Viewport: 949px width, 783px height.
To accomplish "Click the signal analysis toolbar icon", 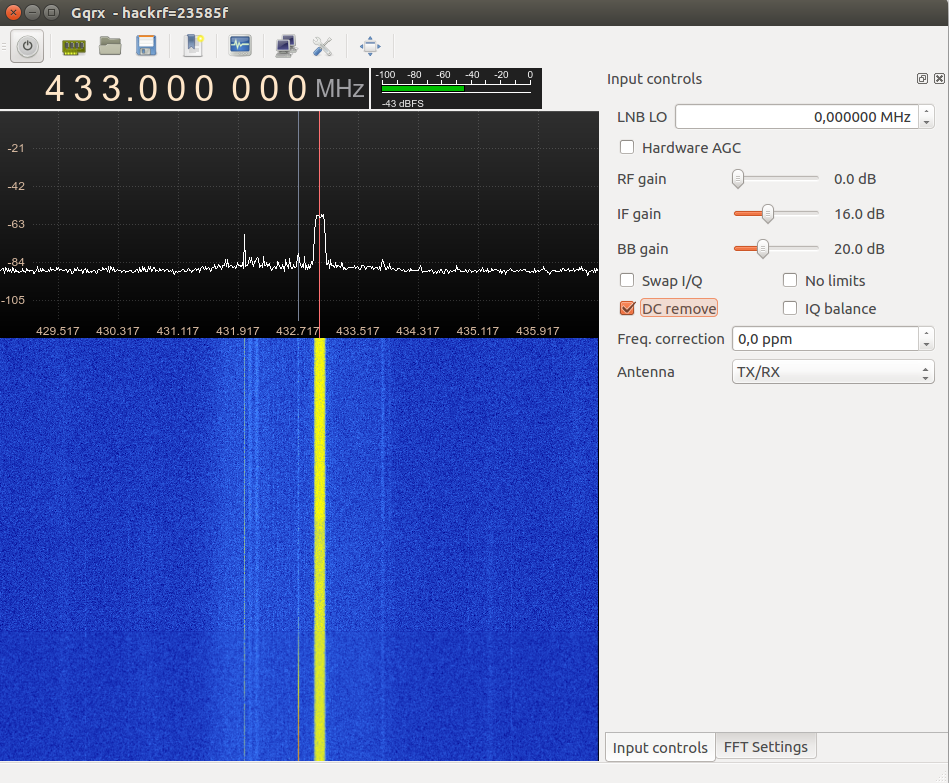I will 240,46.
